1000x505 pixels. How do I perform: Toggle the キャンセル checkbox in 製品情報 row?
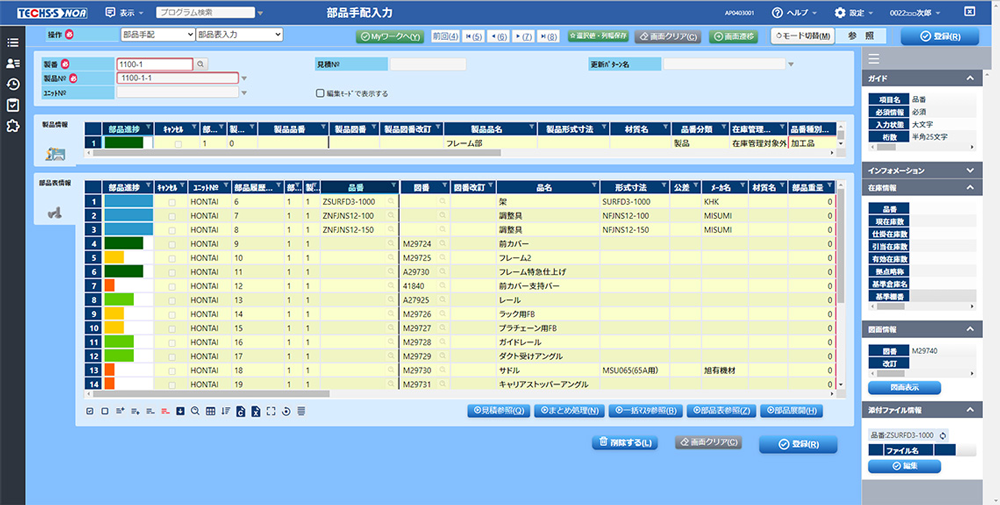tap(178, 144)
